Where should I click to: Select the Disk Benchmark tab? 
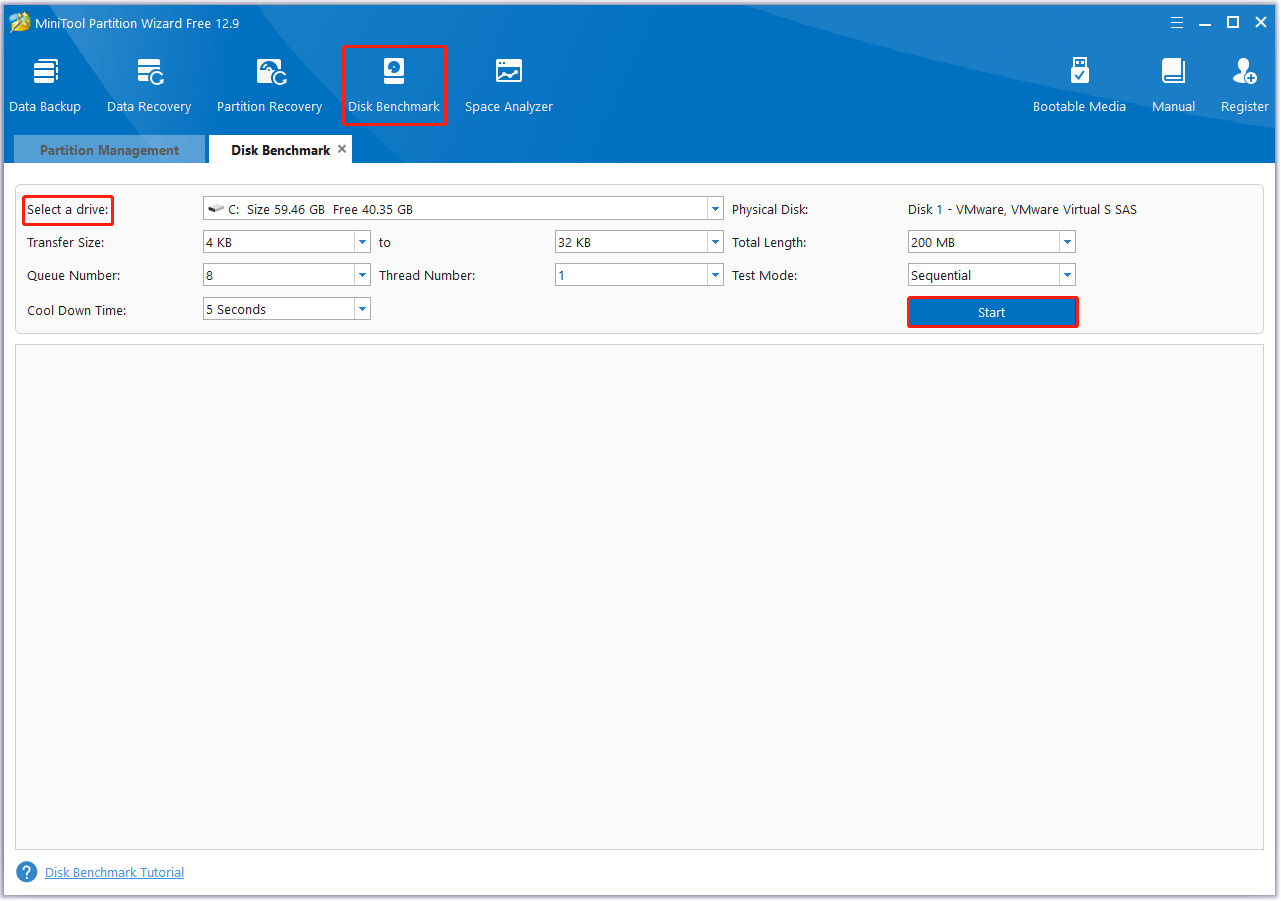280,150
